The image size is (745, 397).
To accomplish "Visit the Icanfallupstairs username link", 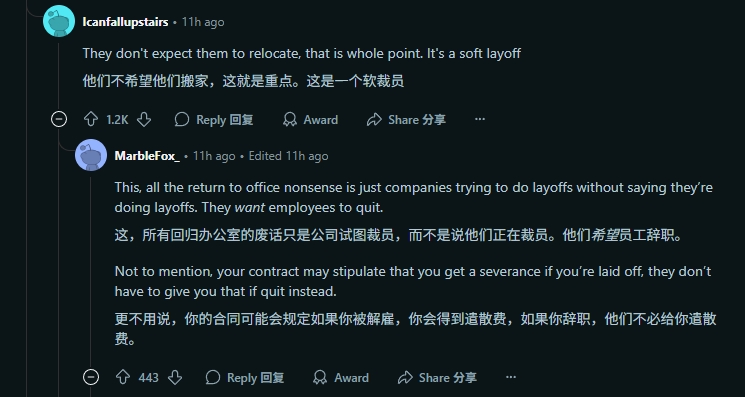I will pos(125,22).
